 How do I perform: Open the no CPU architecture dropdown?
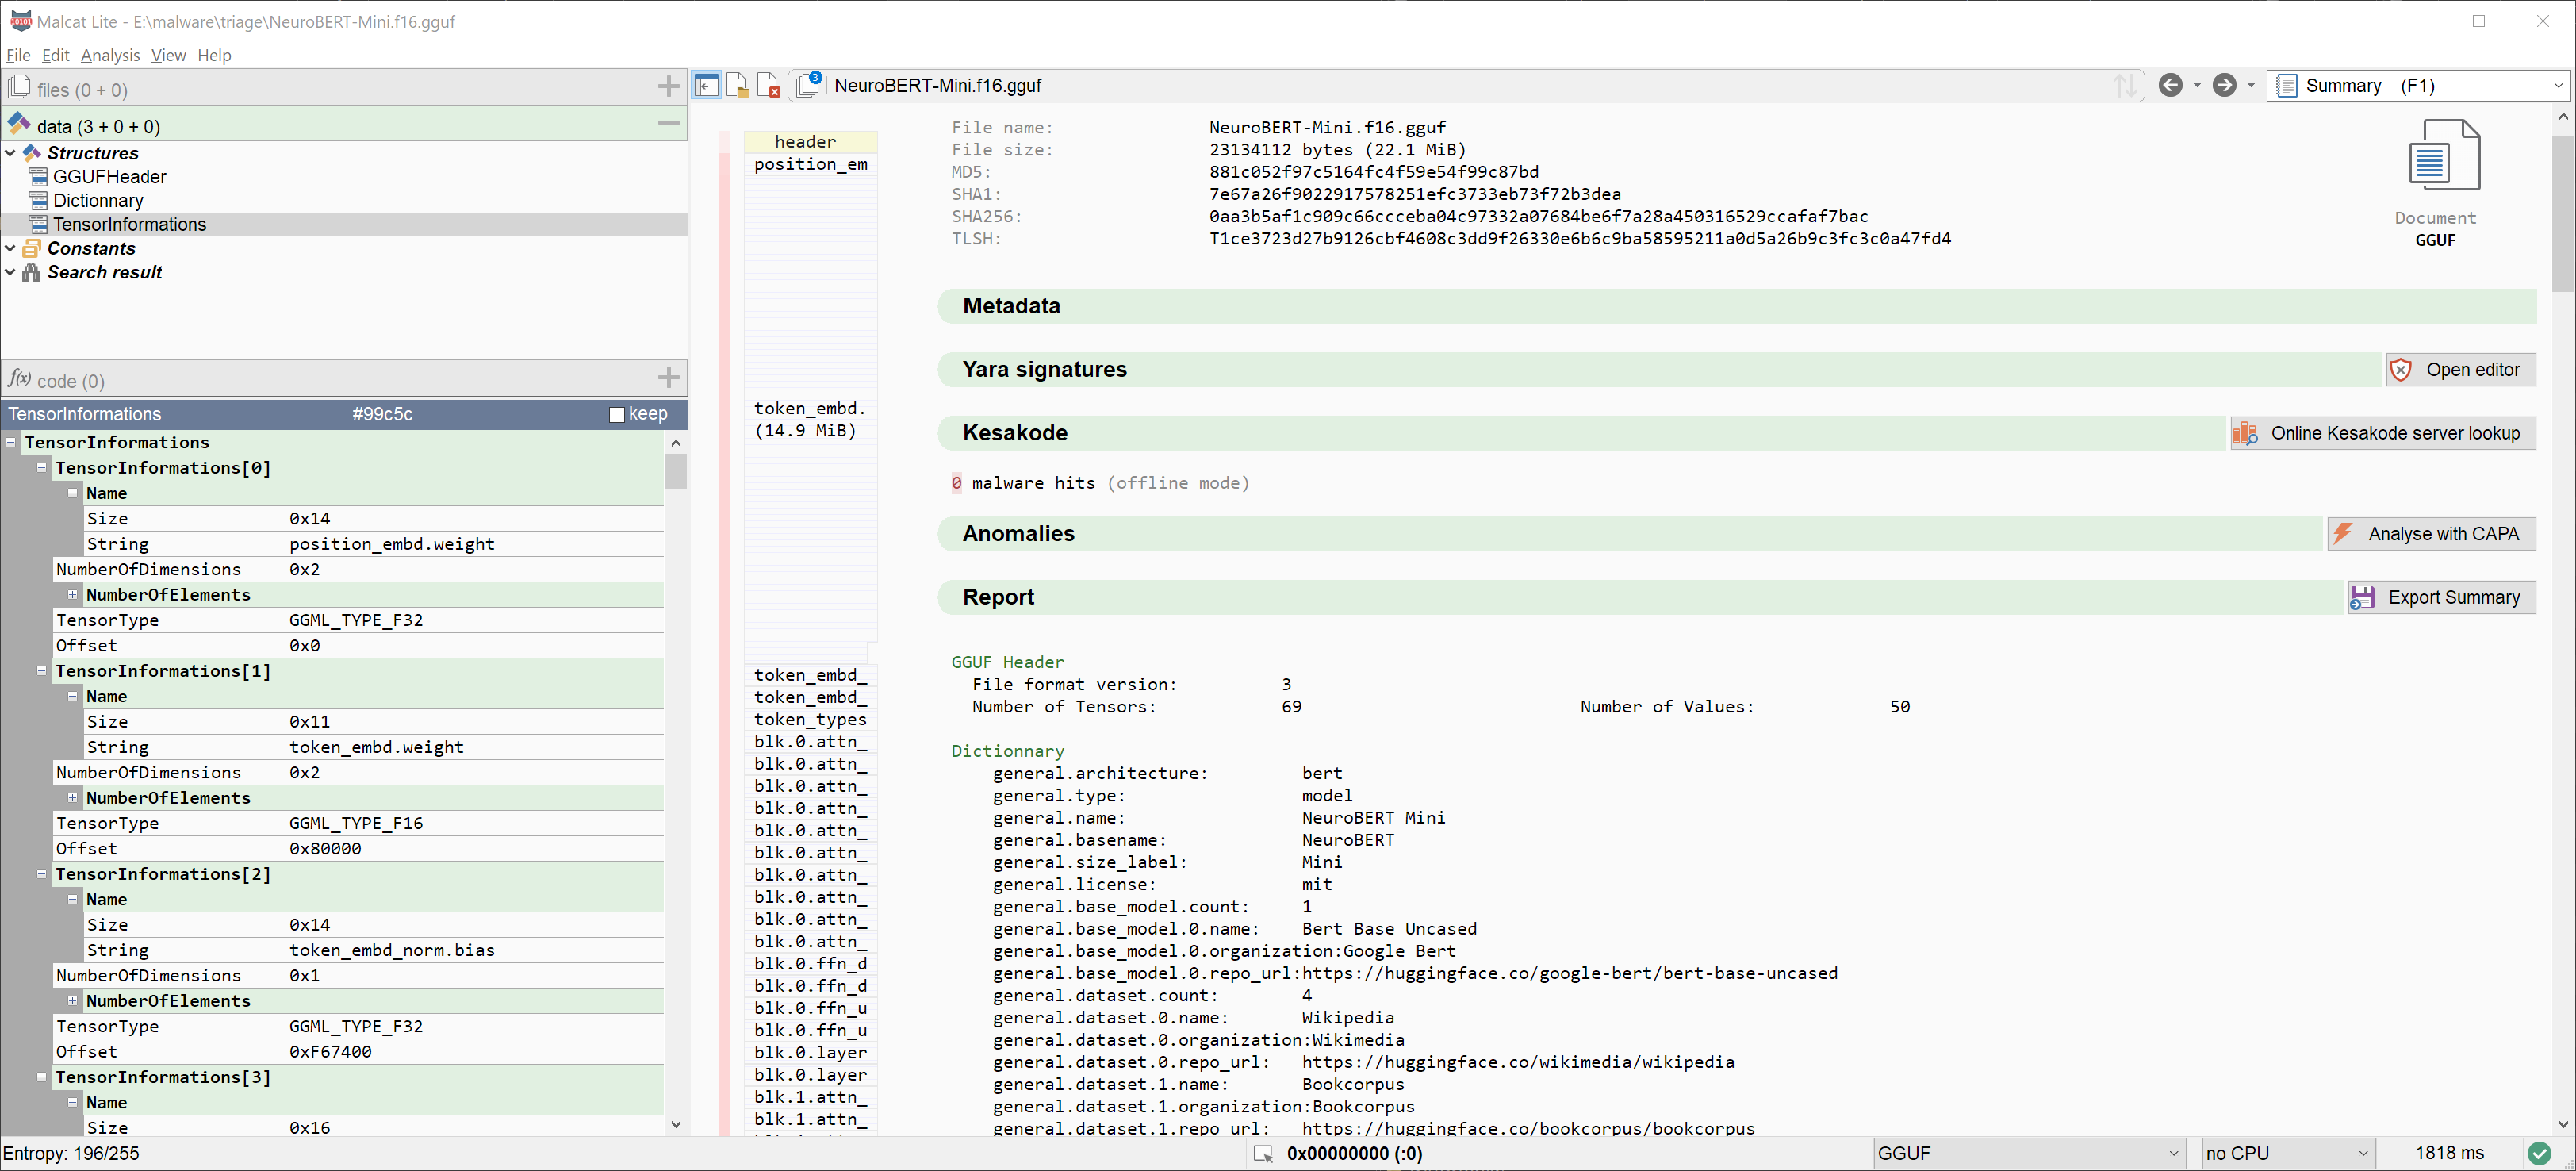point(2287,1153)
